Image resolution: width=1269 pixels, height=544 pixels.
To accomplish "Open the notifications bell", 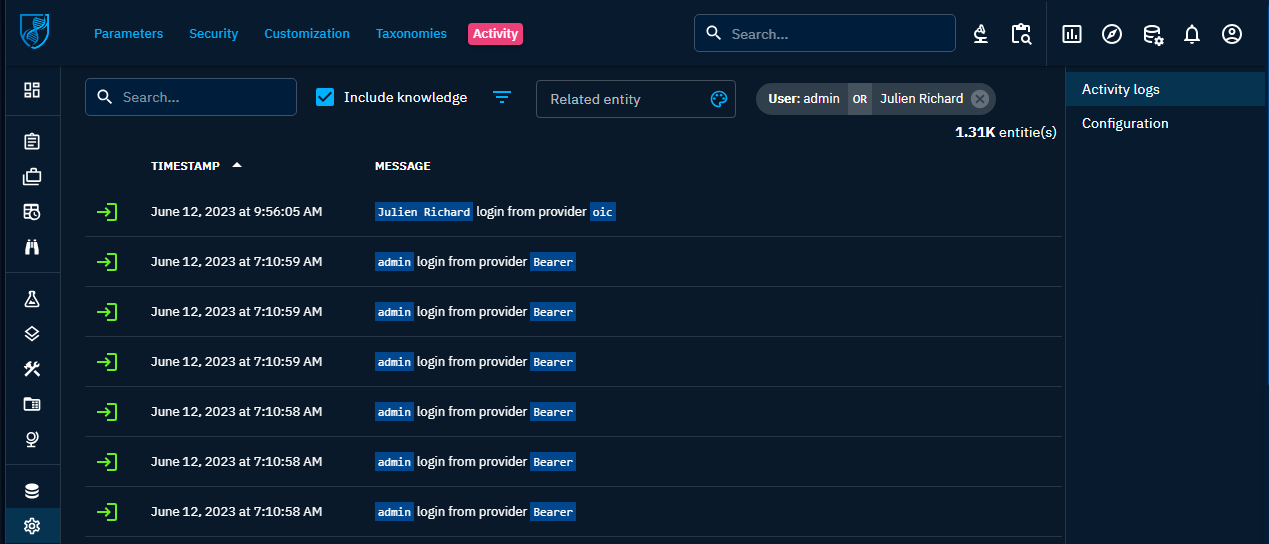I will (x=1191, y=34).
